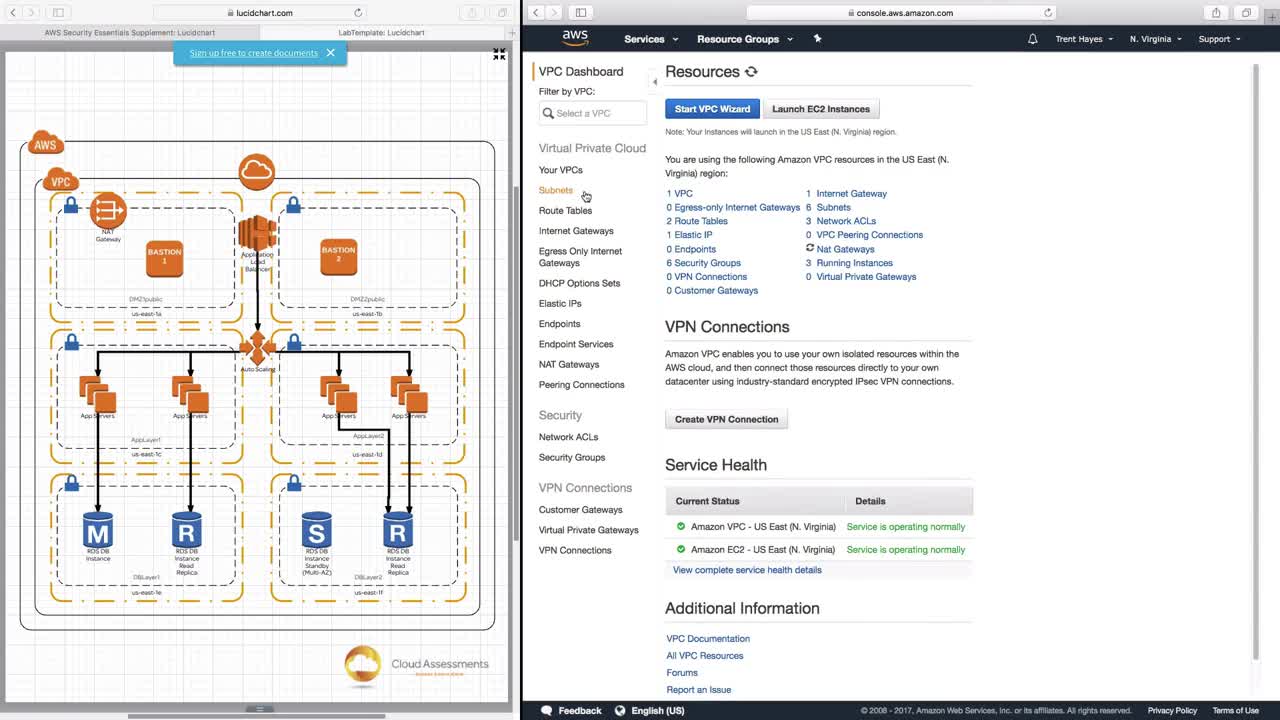Click the Create VPN Connection button

pos(726,419)
